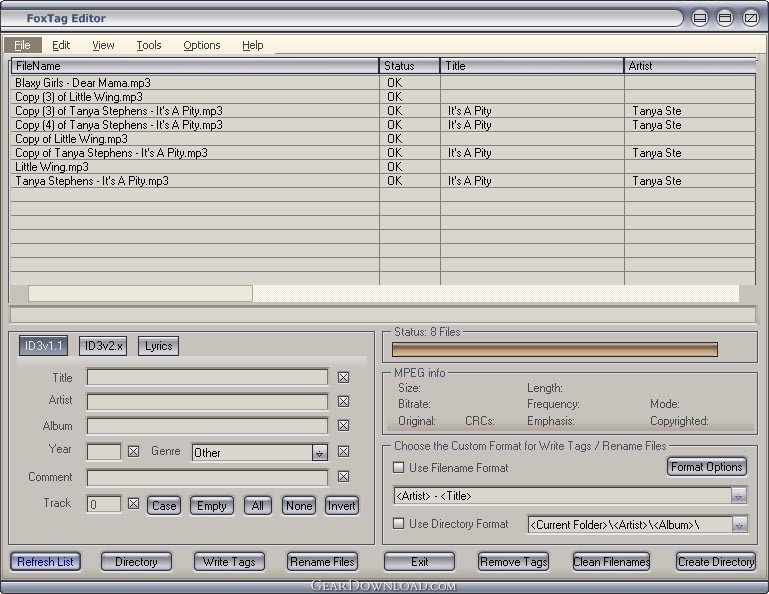Click the Empty button
769x594 pixels.
pos(212,506)
